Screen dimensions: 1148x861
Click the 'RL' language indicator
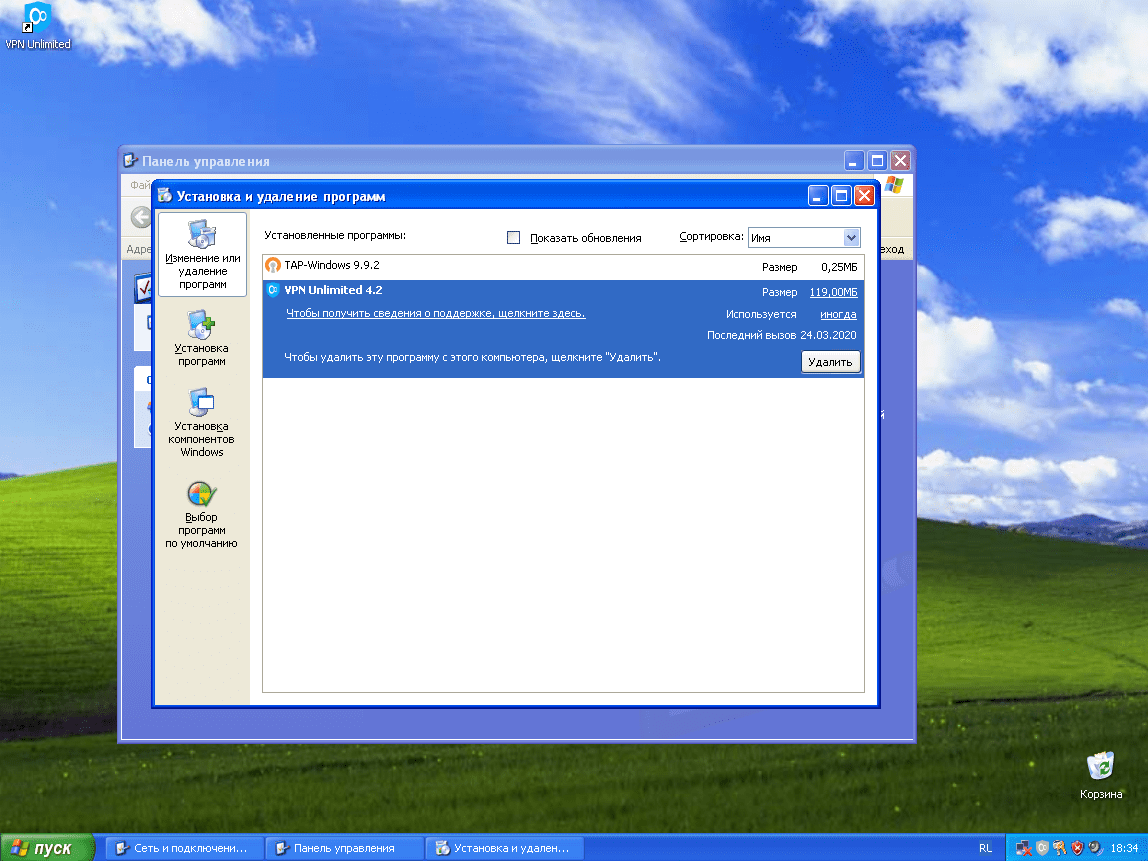click(x=987, y=847)
